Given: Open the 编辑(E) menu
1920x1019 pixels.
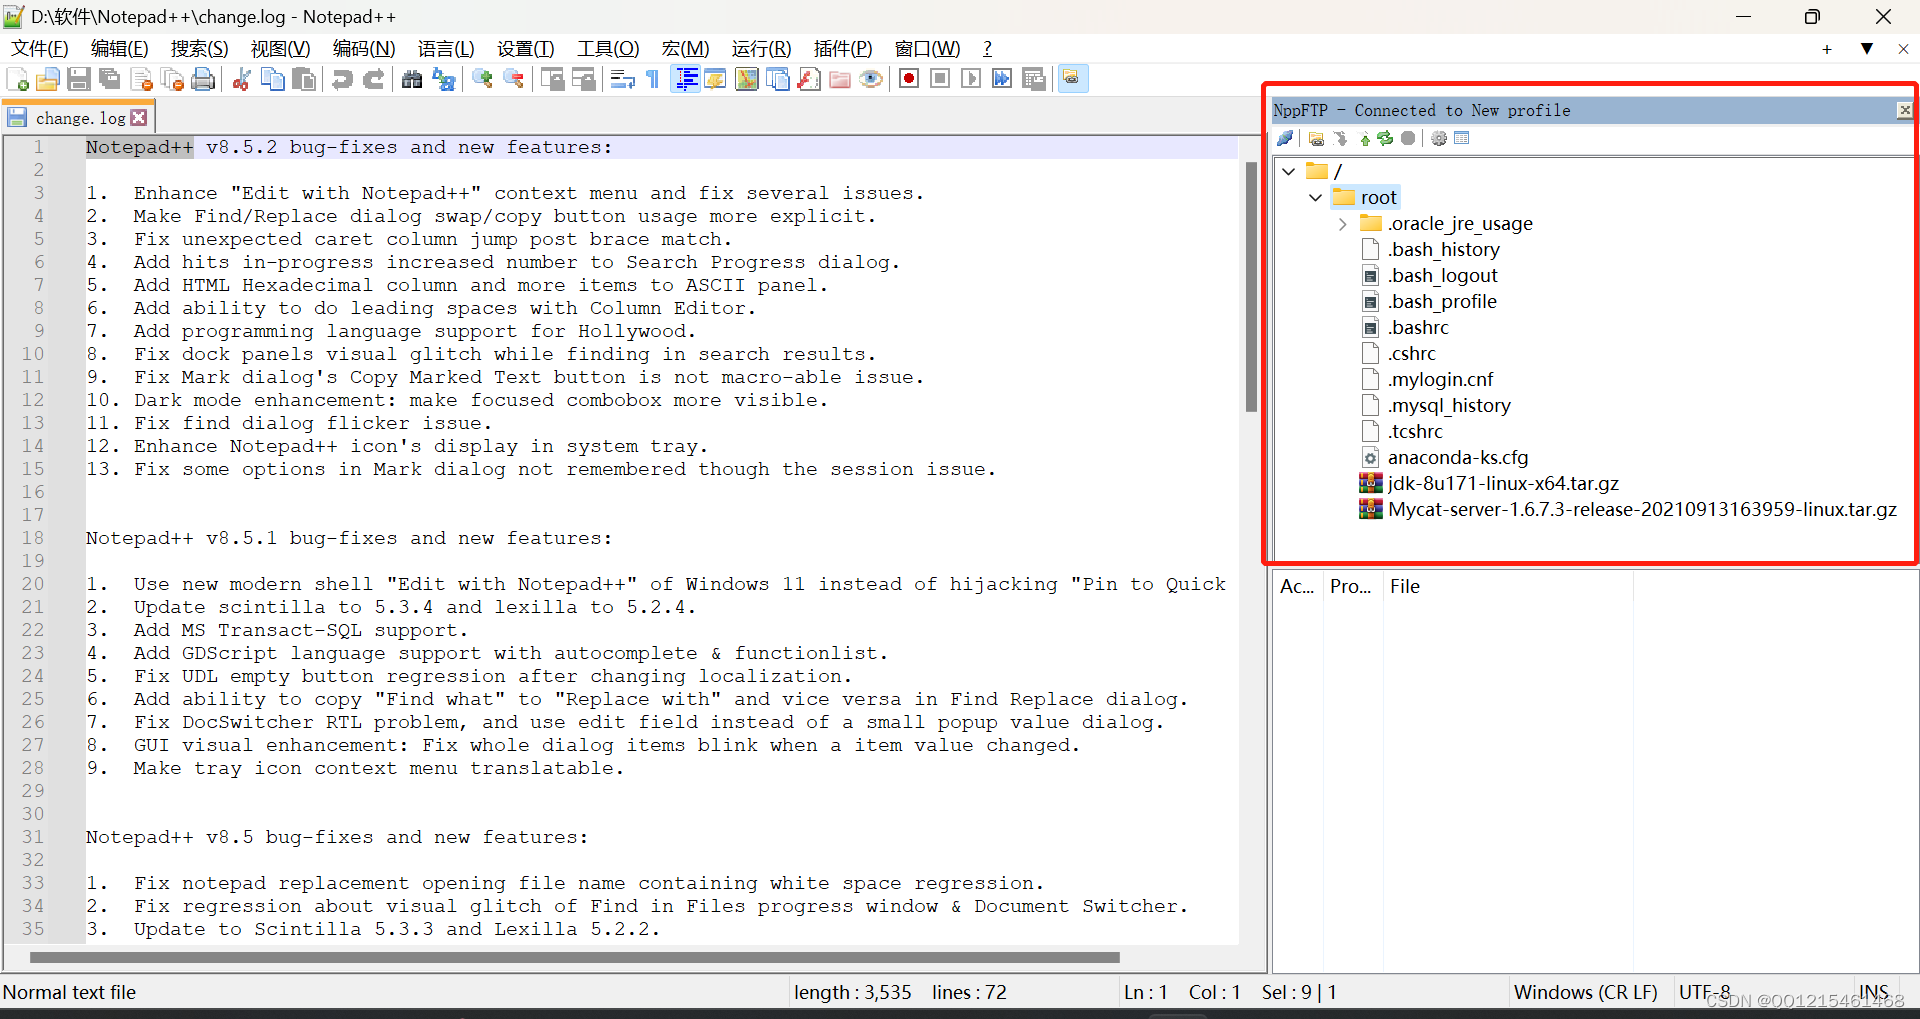Looking at the screenshot, I should [119, 49].
